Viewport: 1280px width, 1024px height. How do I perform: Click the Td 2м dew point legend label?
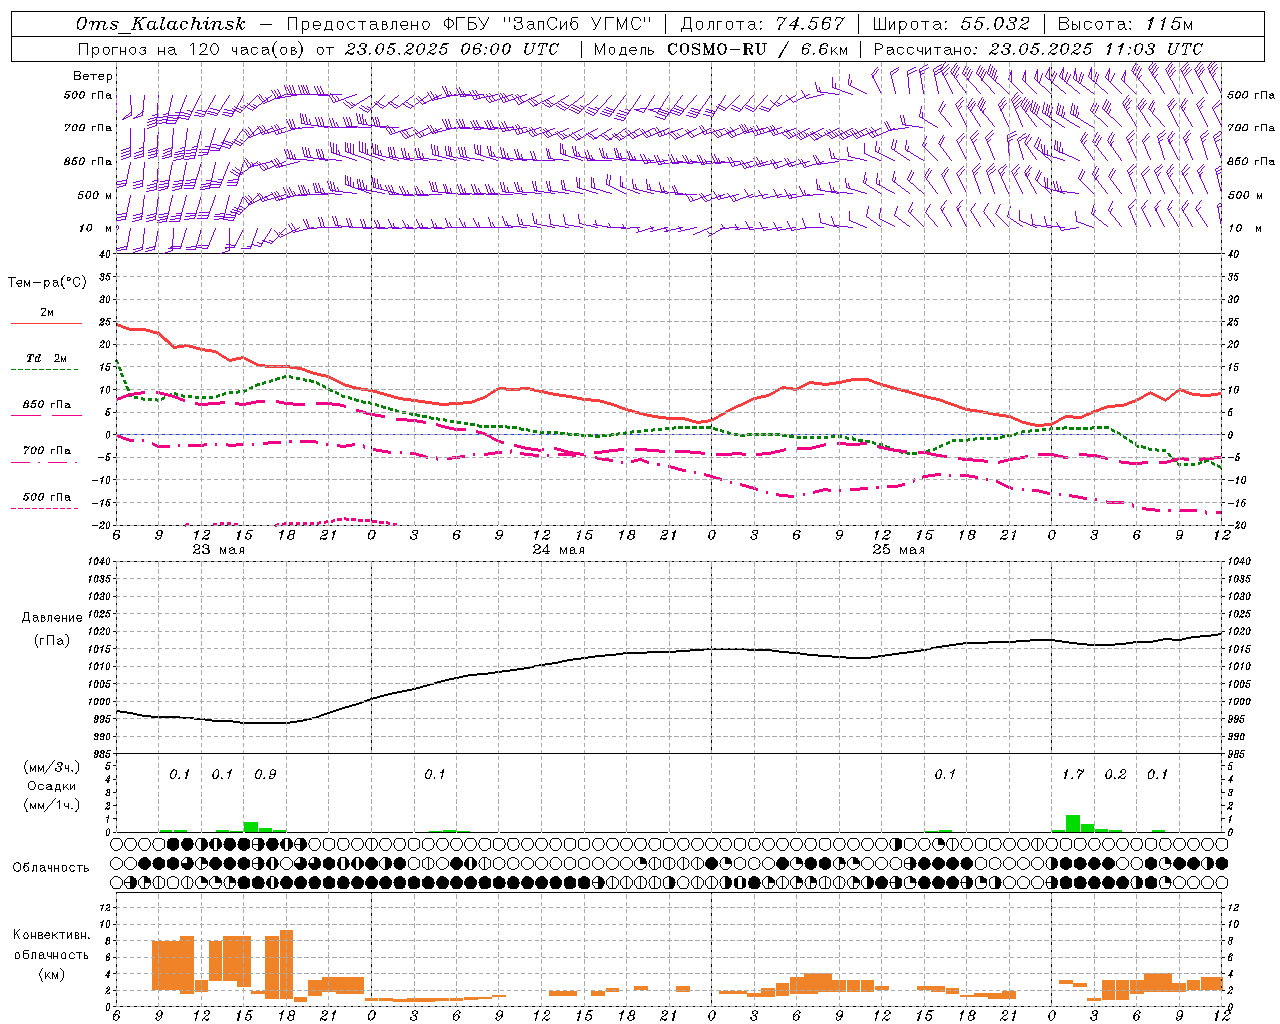tap(47, 358)
